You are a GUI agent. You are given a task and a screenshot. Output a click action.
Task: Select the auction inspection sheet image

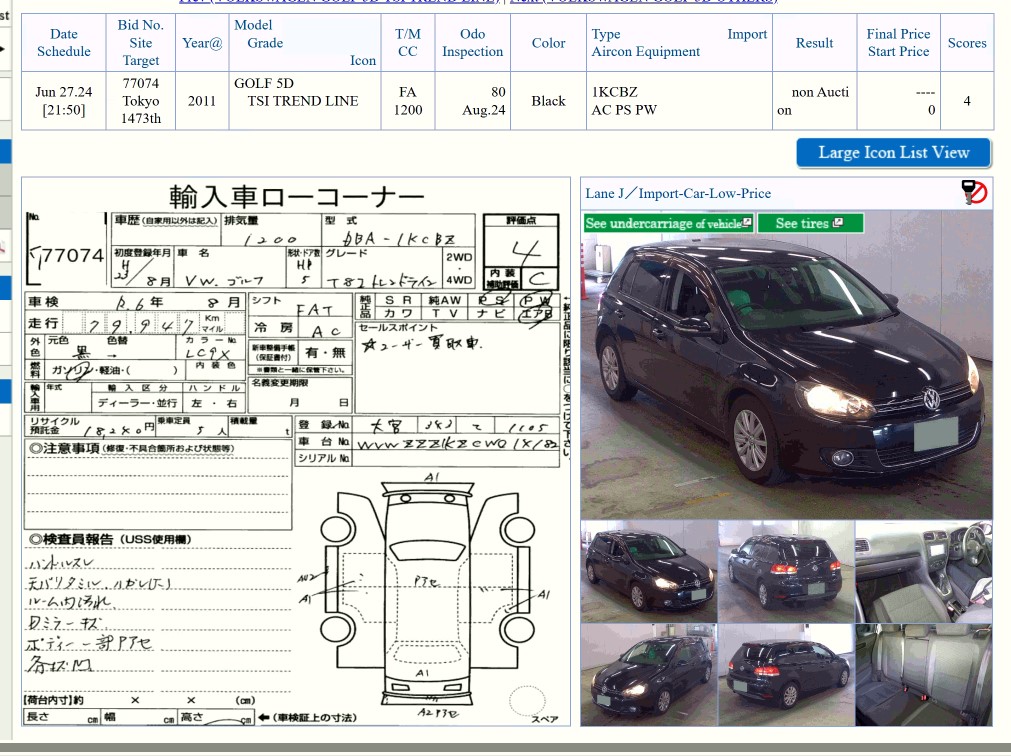click(295, 450)
